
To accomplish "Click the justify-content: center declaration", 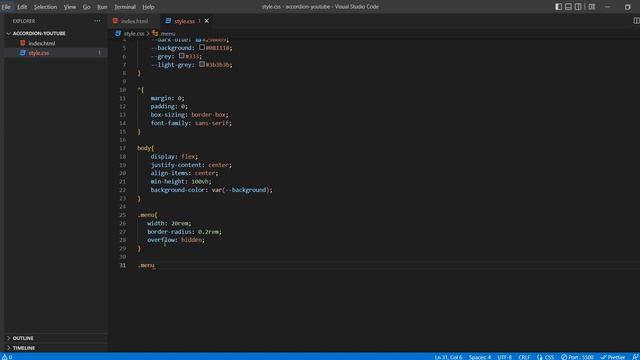I will tap(191, 165).
